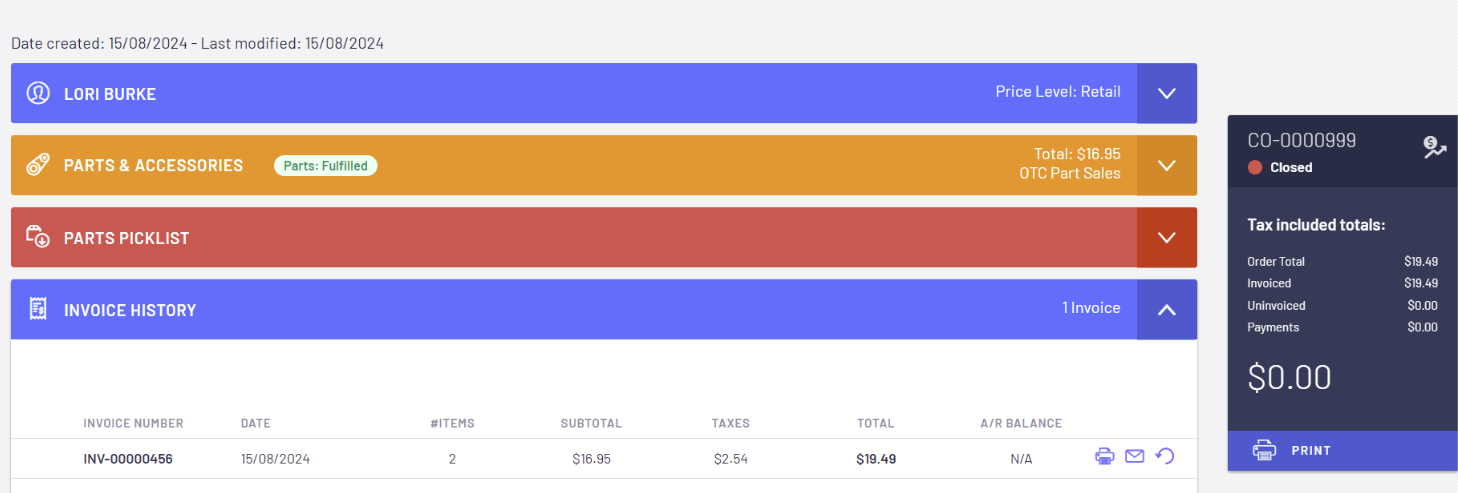Click the reverse invoice arrow icon
This screenshot has height=493, width=1458.
pos(1164,457)
